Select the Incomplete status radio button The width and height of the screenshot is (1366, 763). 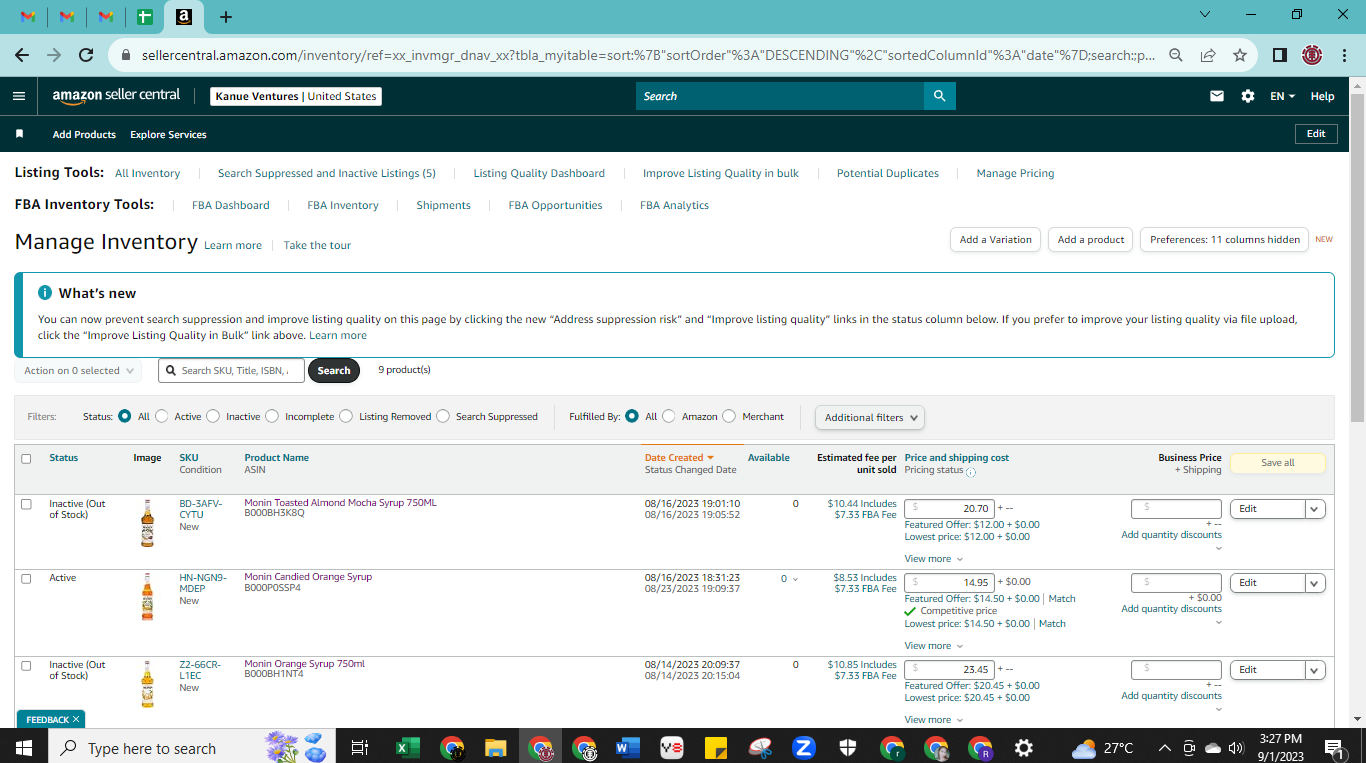tap(272, 416)
